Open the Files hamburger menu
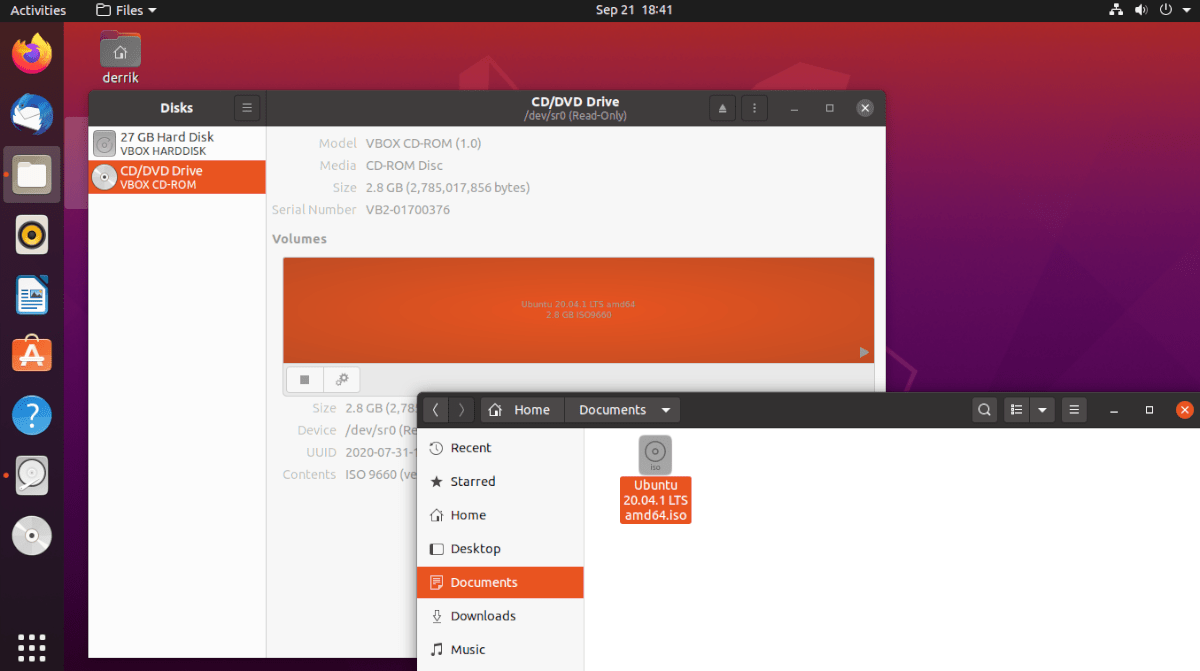 click(1074, 409)
